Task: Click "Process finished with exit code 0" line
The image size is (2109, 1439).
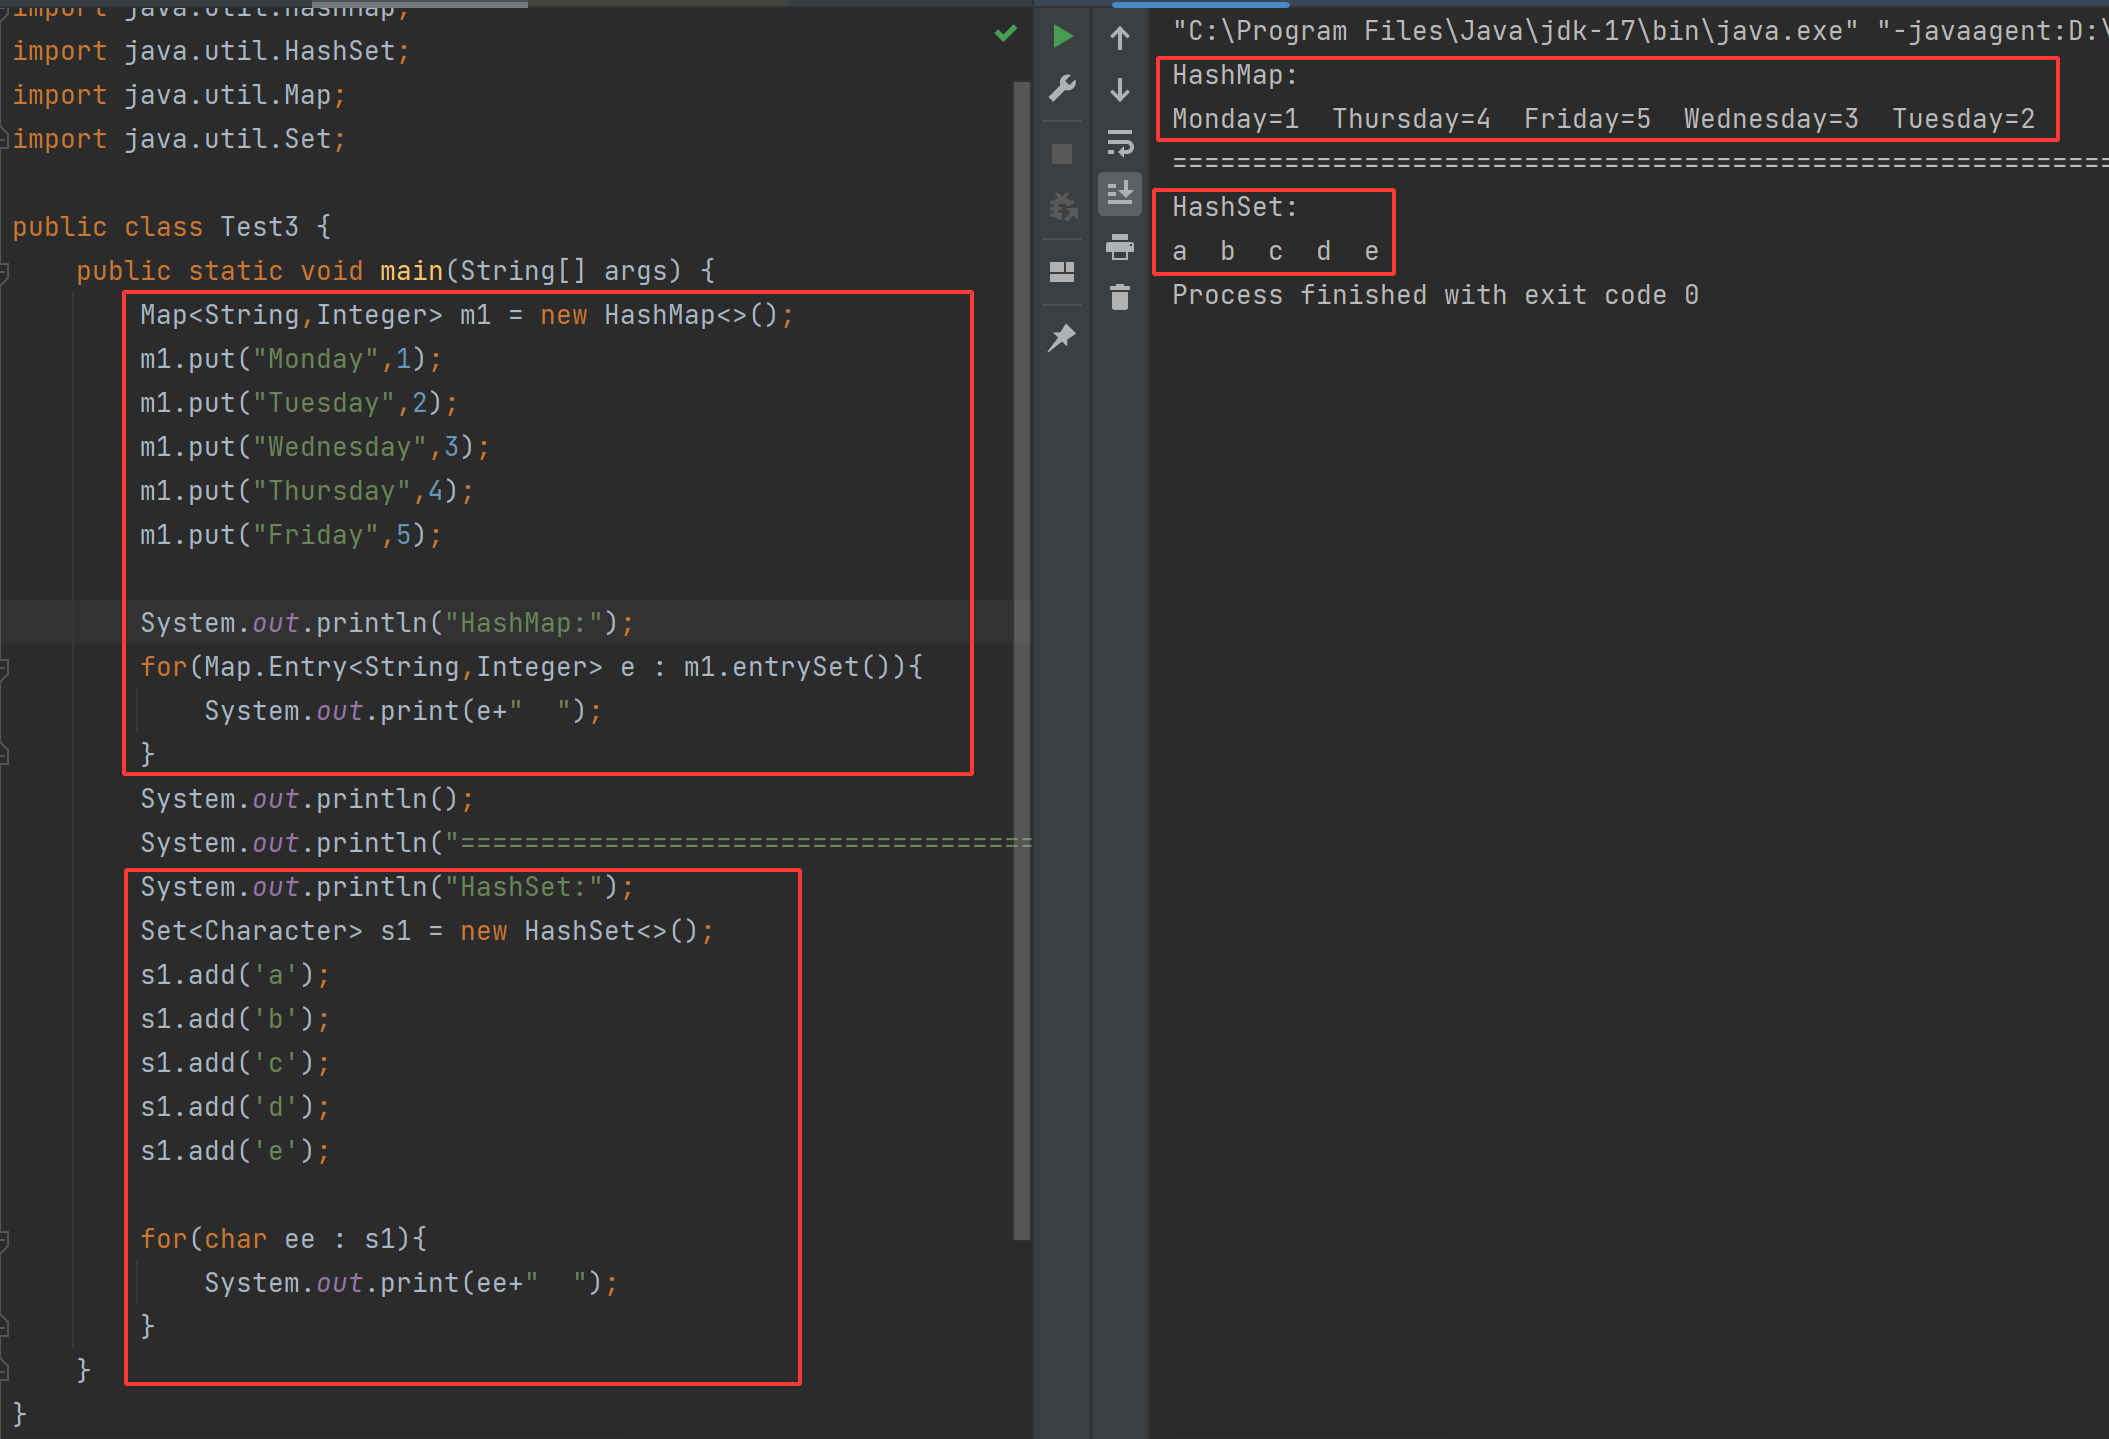Action: coord(1435,295)
